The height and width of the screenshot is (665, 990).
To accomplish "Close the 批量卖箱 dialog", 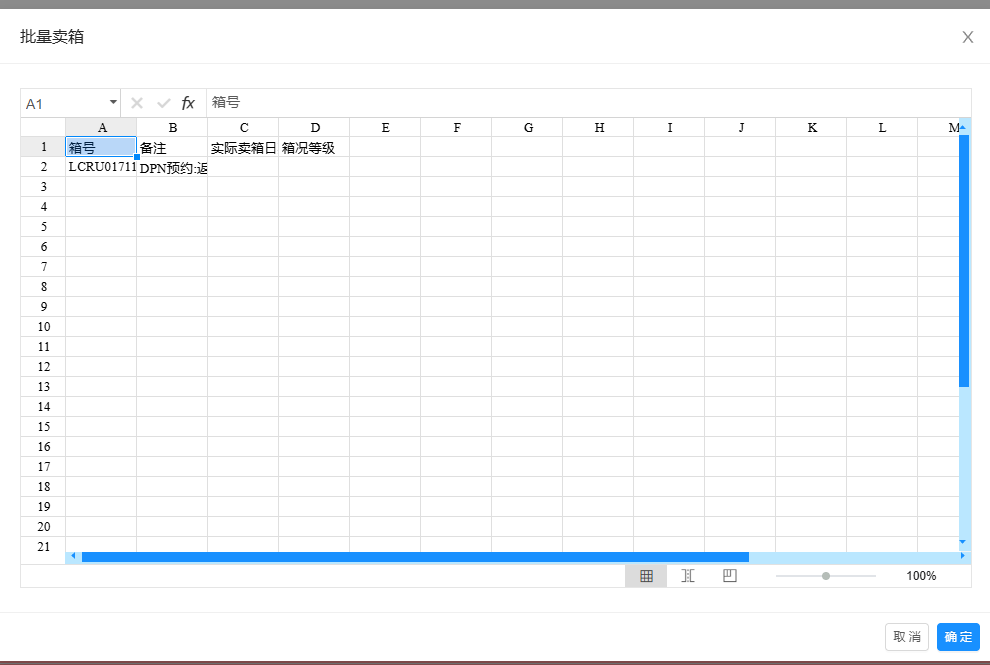I will (x=967, y=37).
